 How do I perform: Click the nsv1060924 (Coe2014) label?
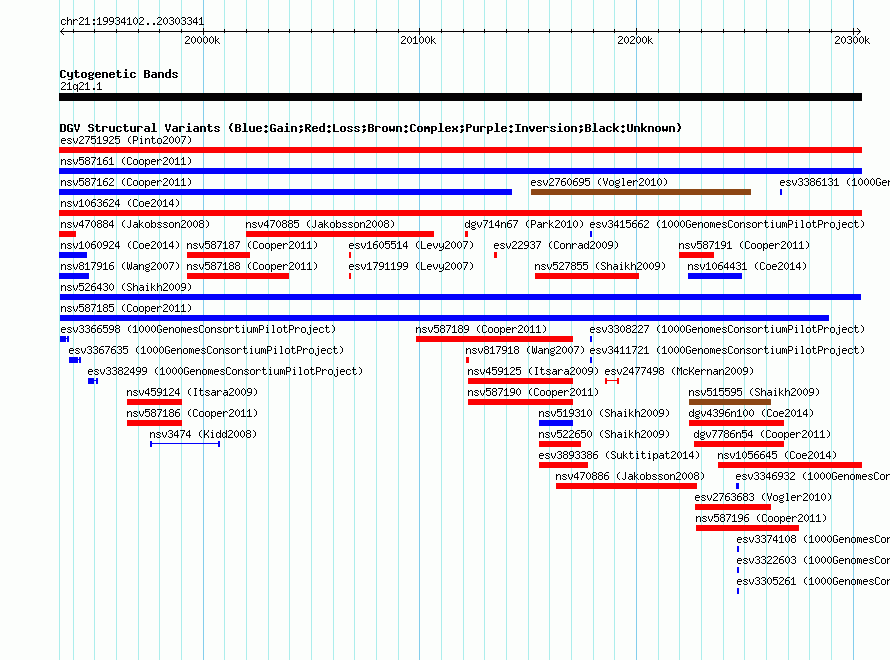120,245
